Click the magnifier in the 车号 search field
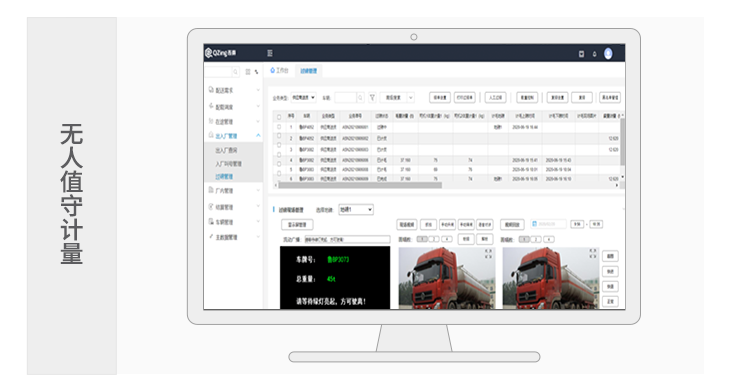Screen dimensions: 734x388 (x=360, y=97)
